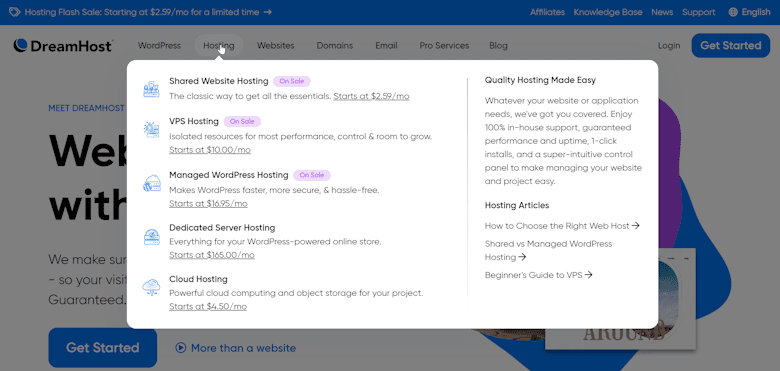Image resolution: width=780 pixels, height=371 pixels.
Task: Click the globe language icon
Action: click(x=733, y=12)
